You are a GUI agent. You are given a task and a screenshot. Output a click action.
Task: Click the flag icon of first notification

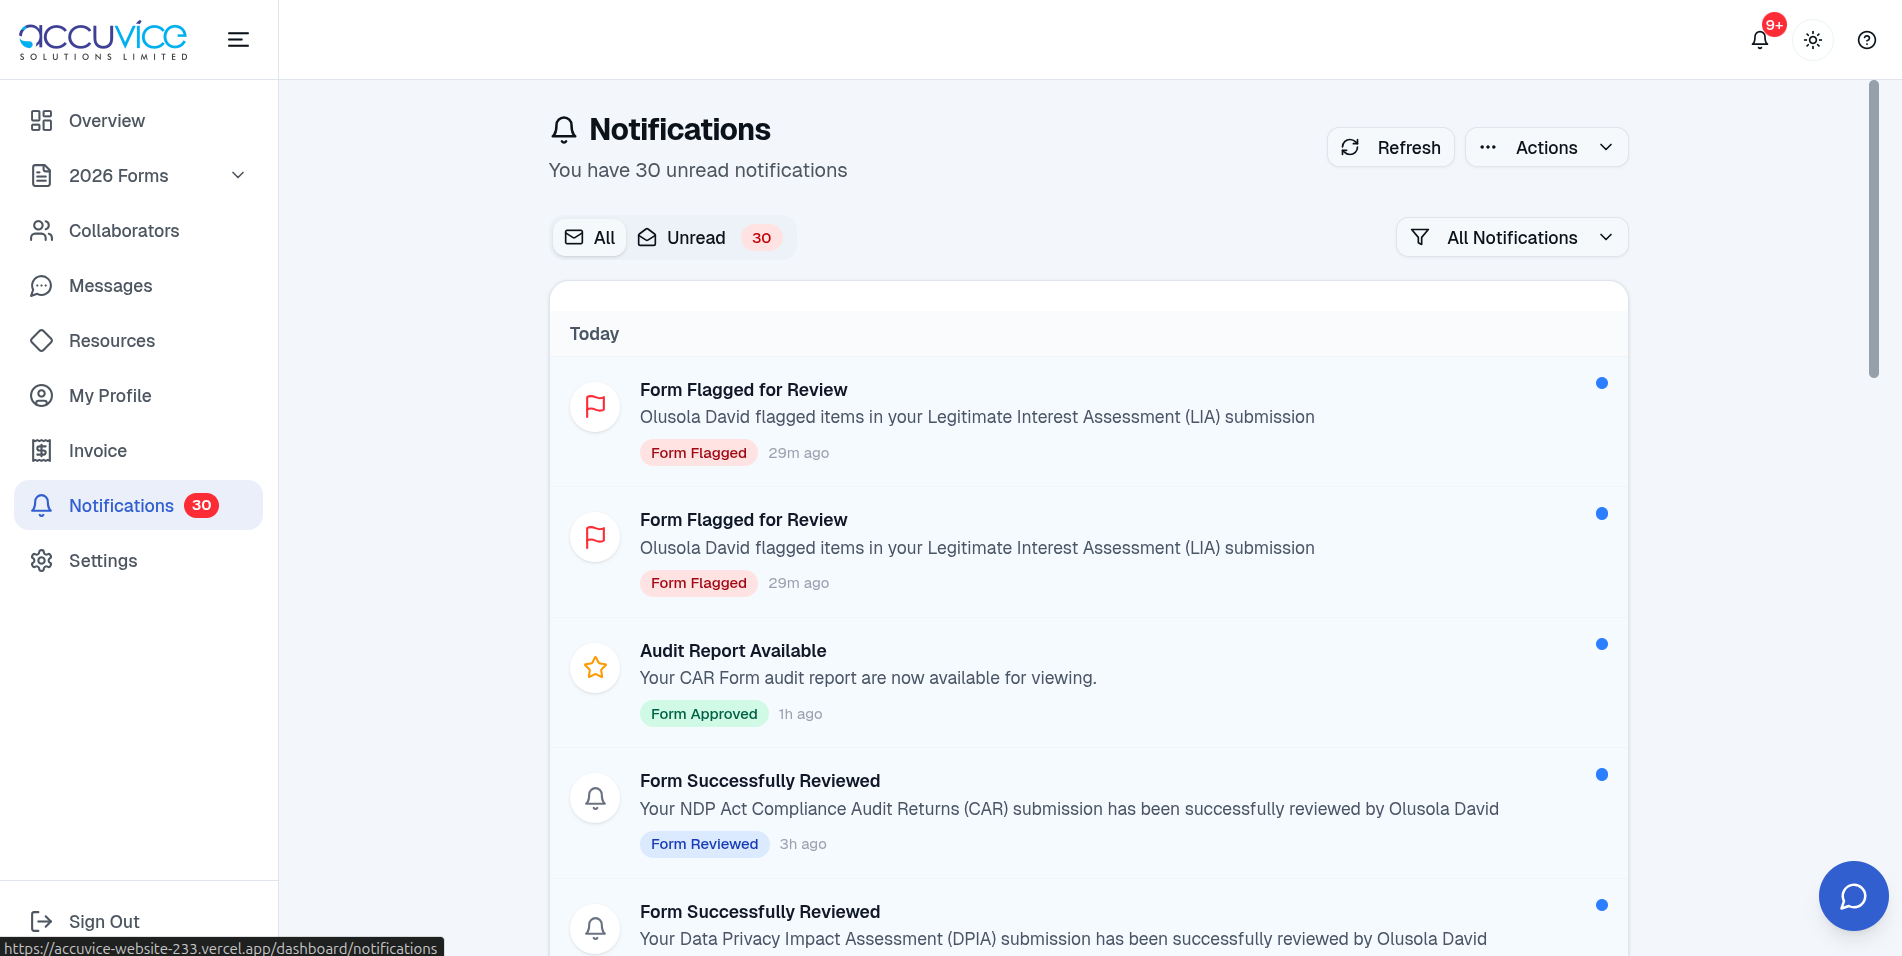coord(595,407)
